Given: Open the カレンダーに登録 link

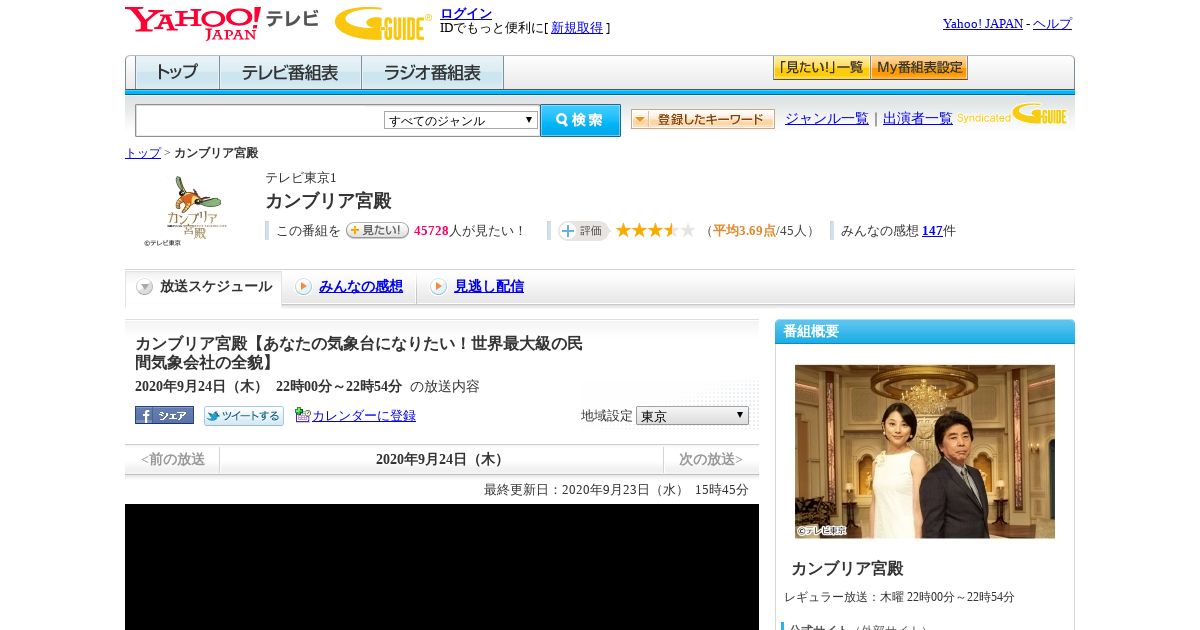Looking at the screenshot, I should click(x=364, y=416).
